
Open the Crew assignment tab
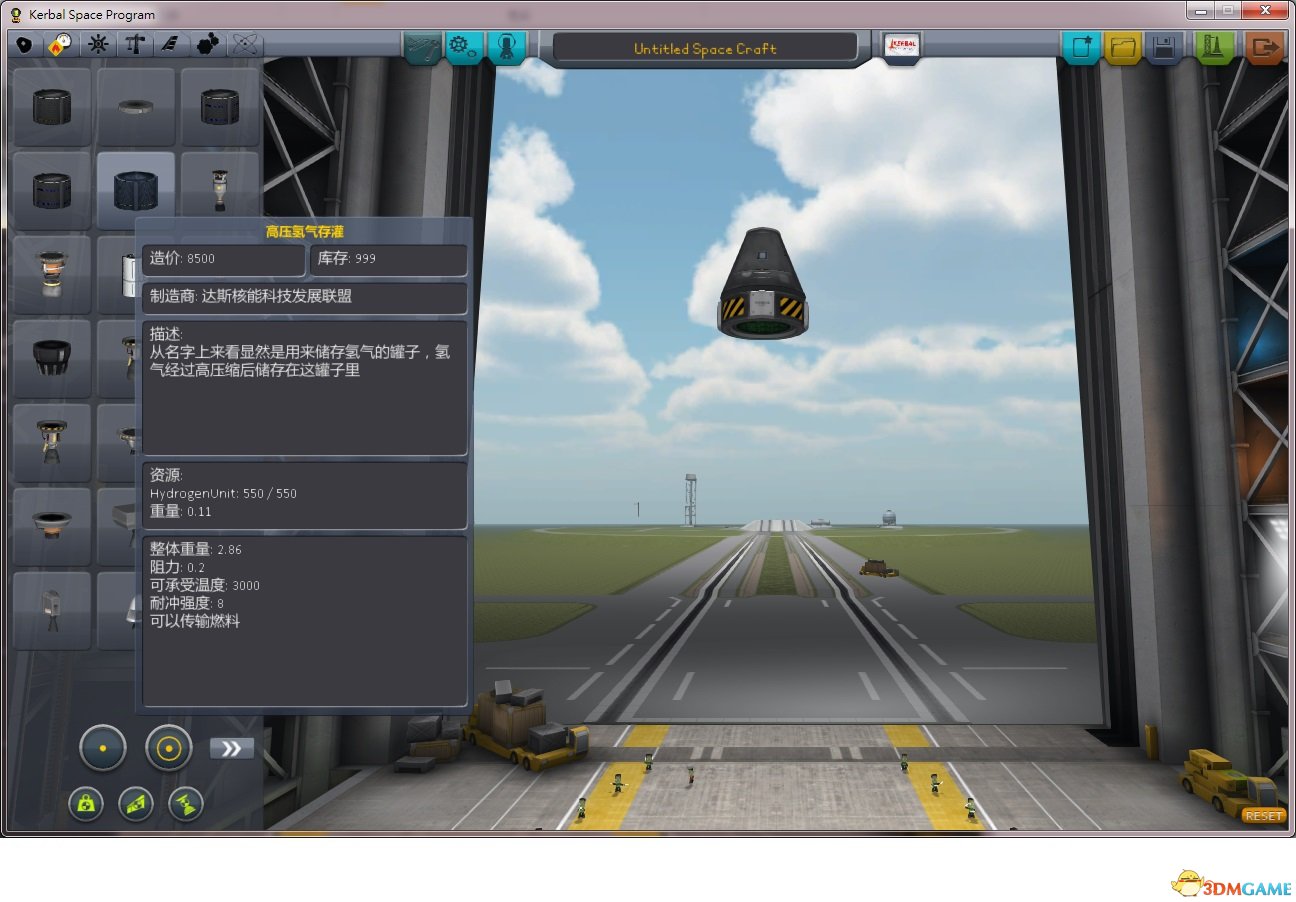tap(506, 47)
